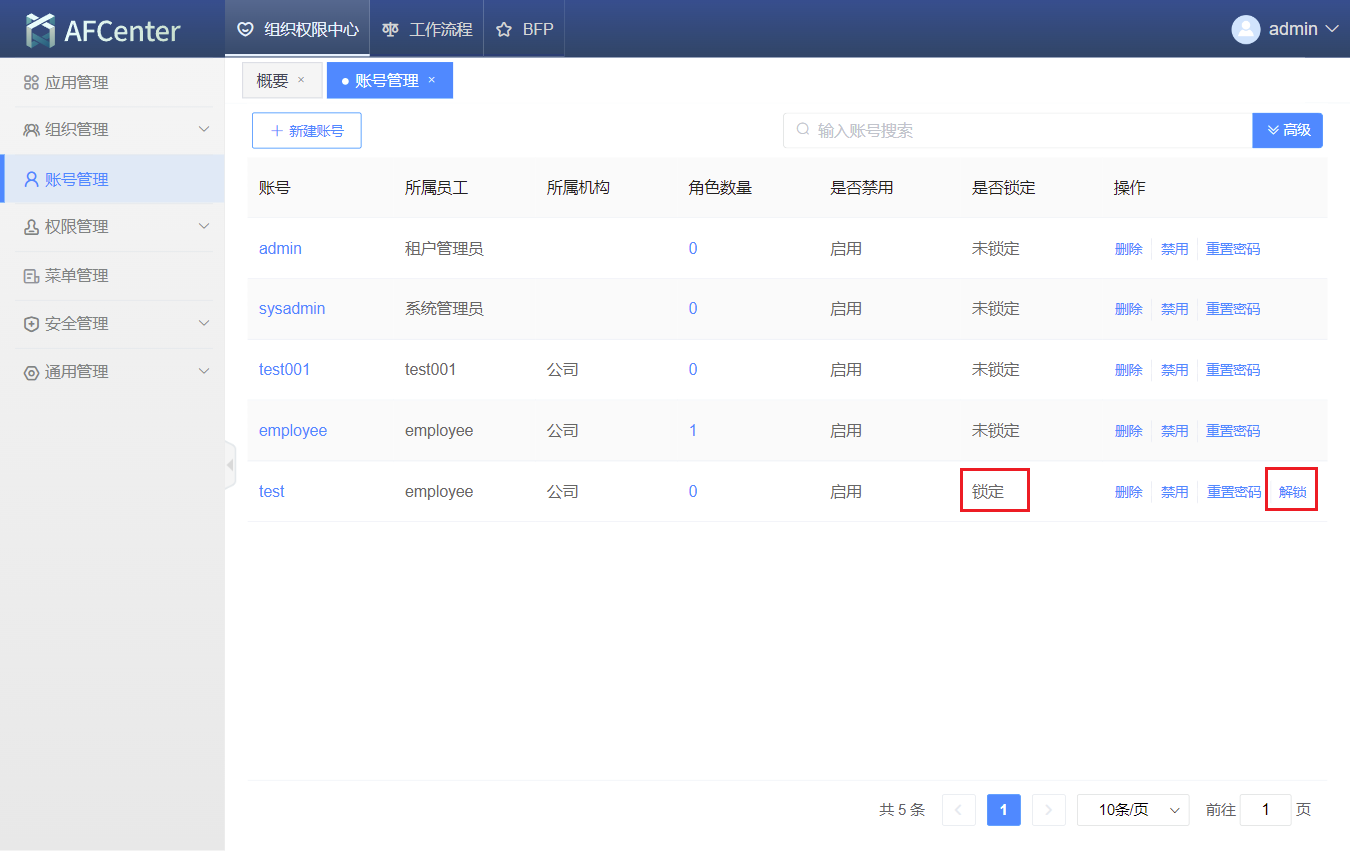Viewport: 1350px width, 851px height.
Task: Click the 账号 column header
Action: [x=274, y=187]
